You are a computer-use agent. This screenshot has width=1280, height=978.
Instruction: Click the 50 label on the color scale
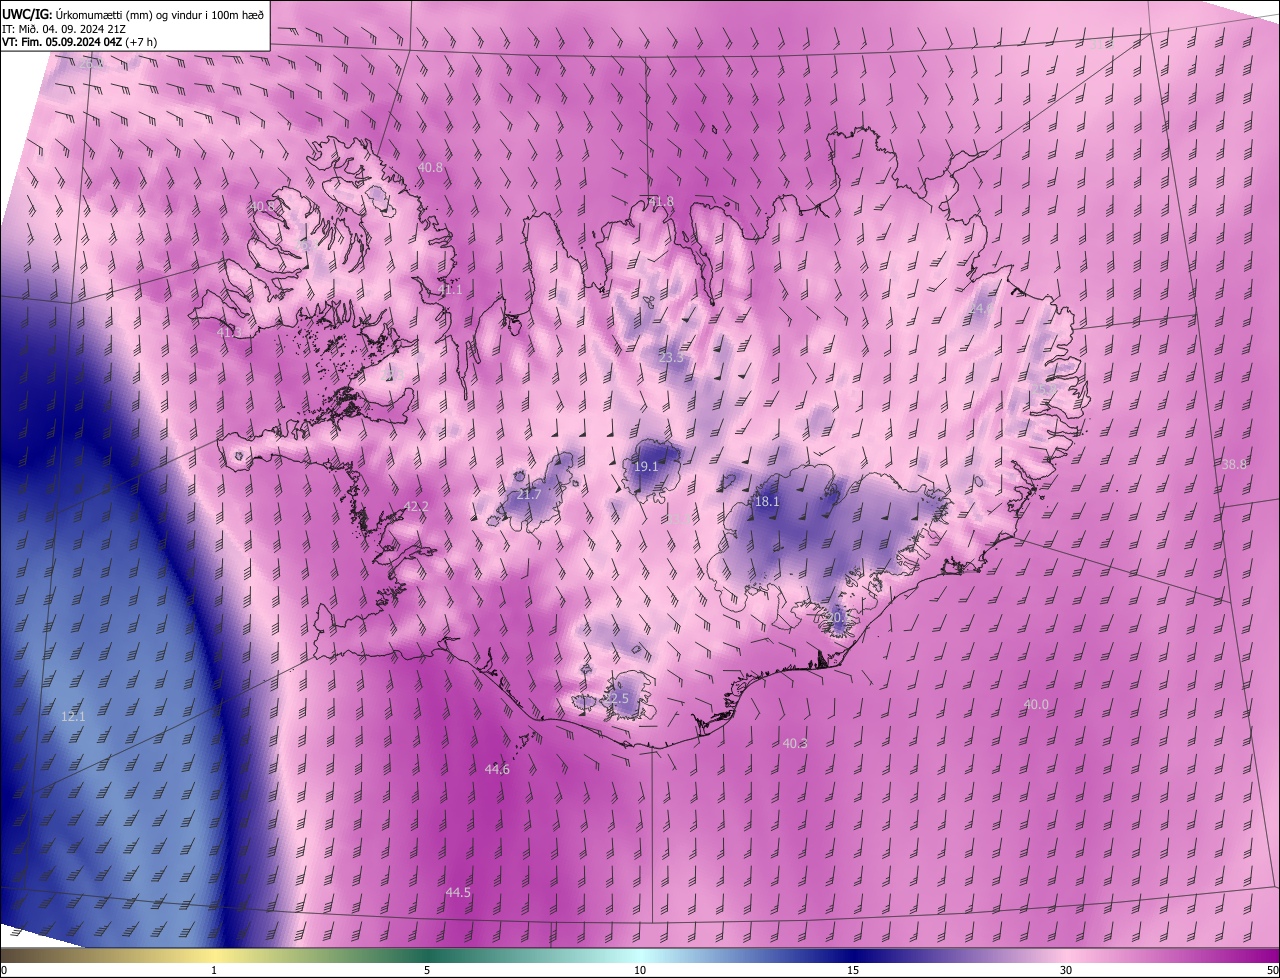coord(1272,971)
